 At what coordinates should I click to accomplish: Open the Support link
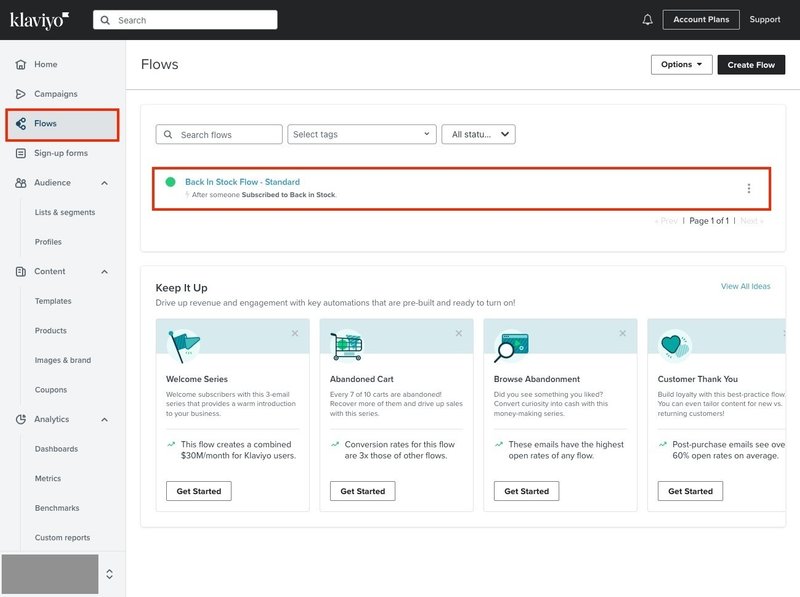(765, 19)
